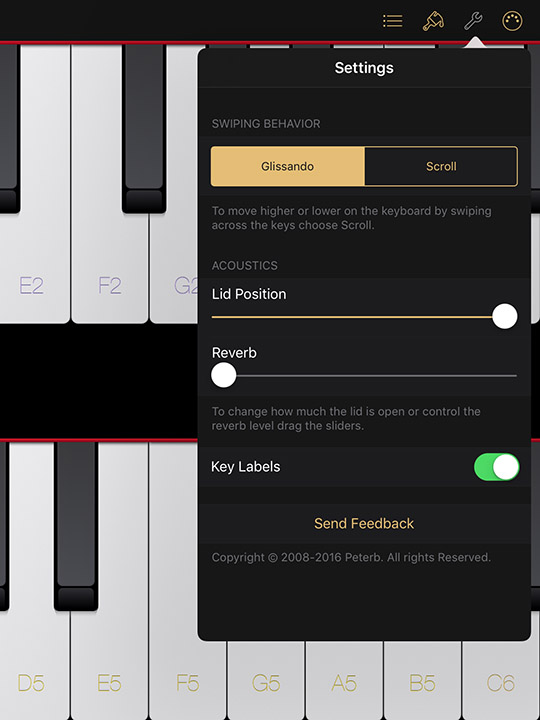Open the list menu icon
This screenshot has height=720, width=540.
click(393, 21)
